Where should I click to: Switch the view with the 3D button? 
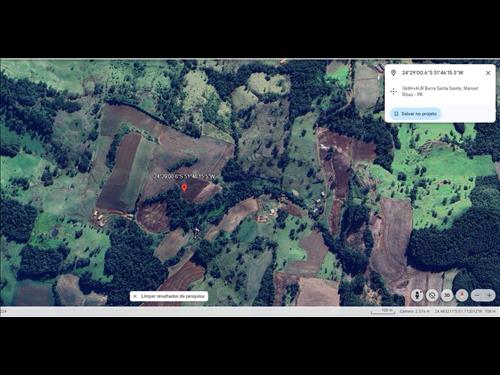447,295
